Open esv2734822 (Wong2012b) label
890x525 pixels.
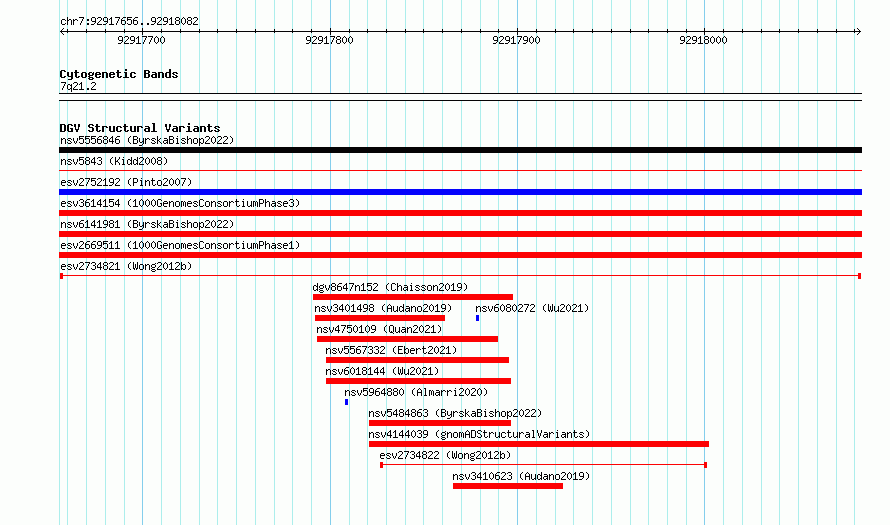point(445,455)
